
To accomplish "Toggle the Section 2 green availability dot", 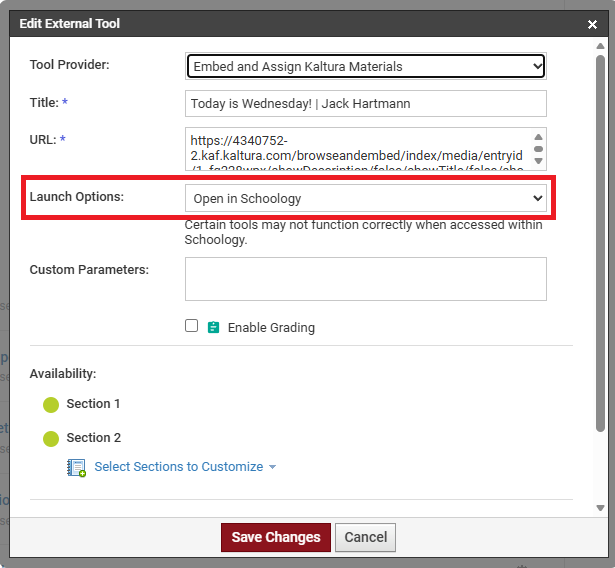I will [x=52, y=438].
